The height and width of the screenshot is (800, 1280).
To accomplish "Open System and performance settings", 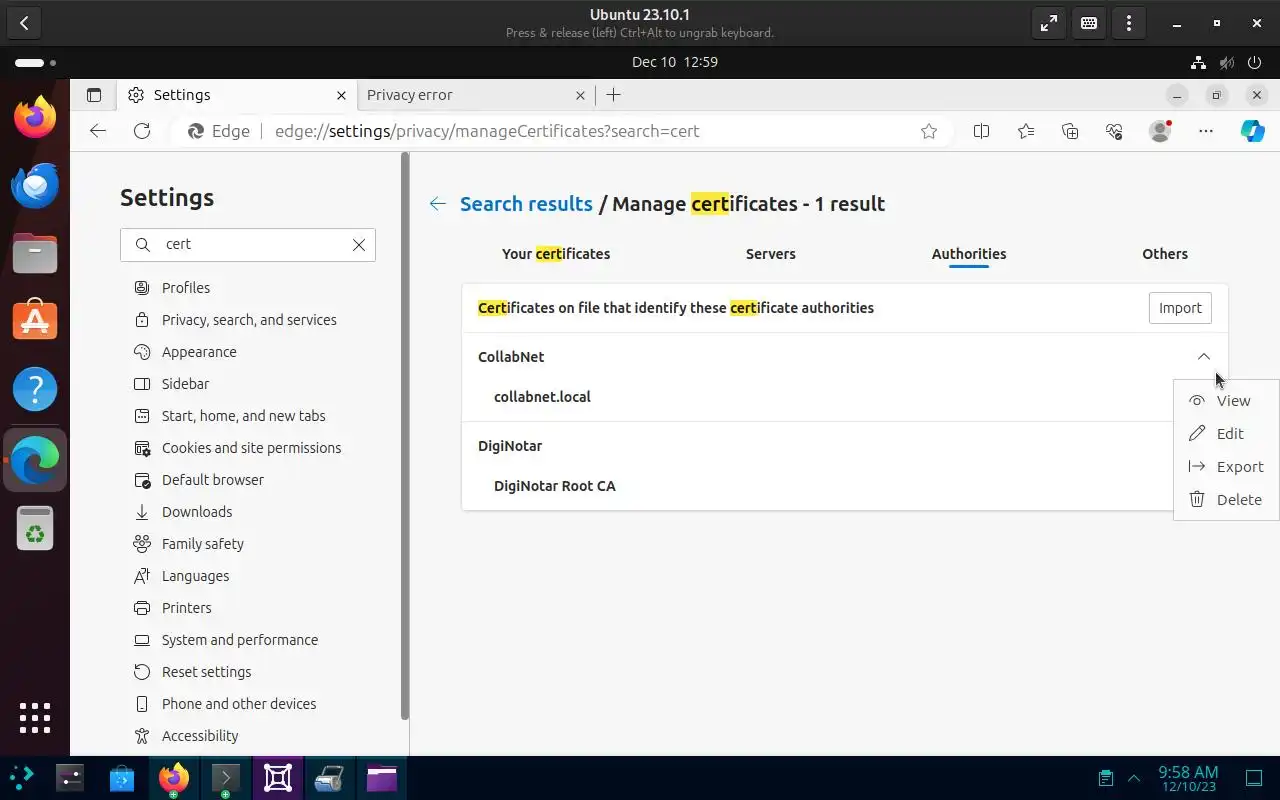I will click(x=240, y=640).
